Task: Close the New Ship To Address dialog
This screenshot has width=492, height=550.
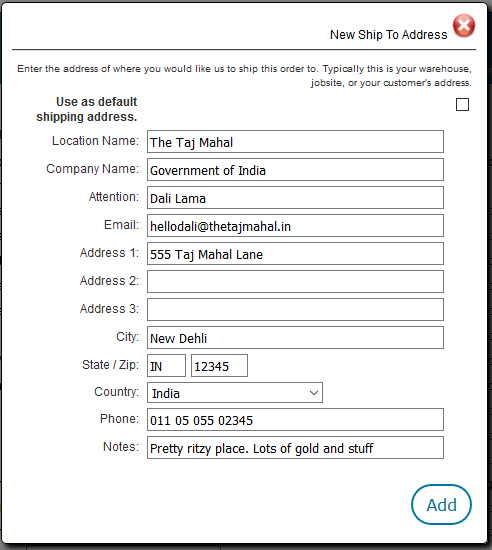Action: click(x=464, y=26)
